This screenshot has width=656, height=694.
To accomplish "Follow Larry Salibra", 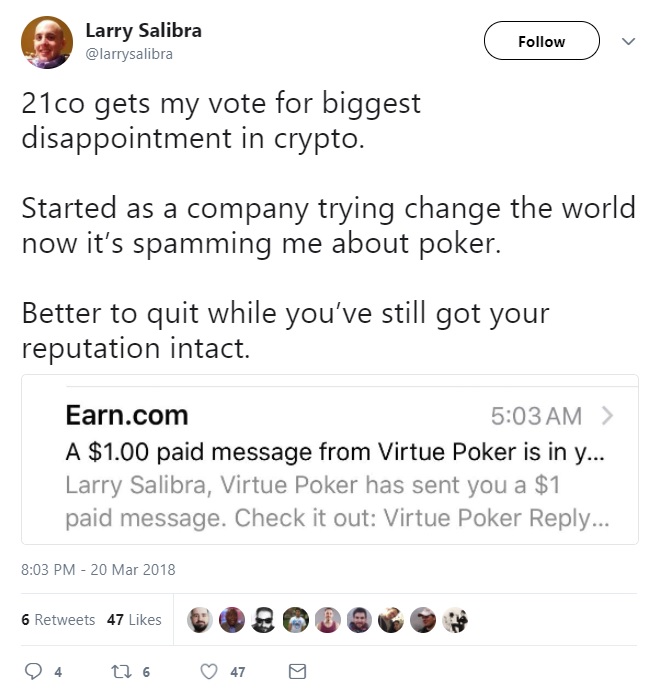I will pos(541,41).
